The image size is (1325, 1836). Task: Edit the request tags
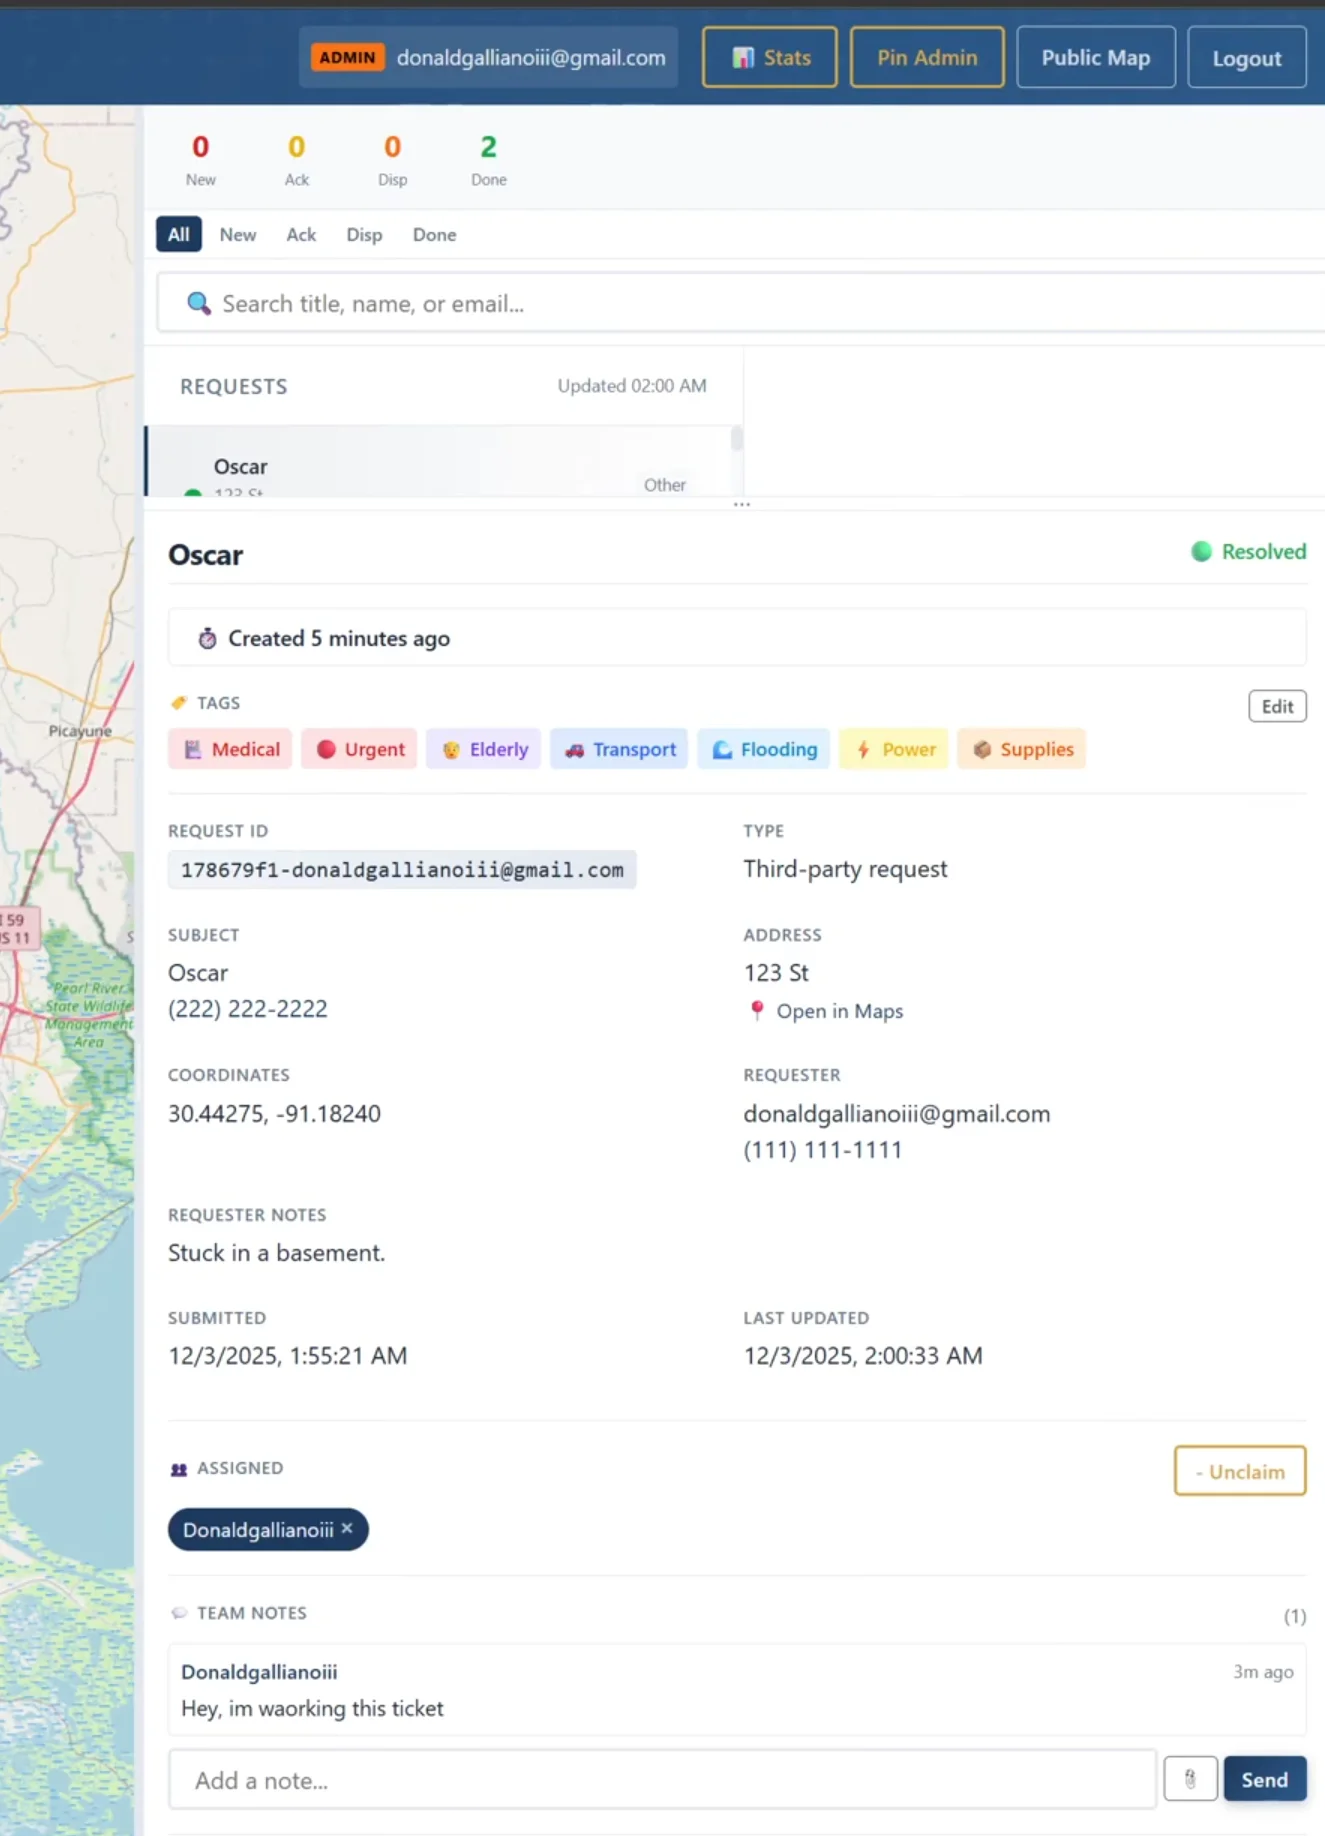point(1277,706)
